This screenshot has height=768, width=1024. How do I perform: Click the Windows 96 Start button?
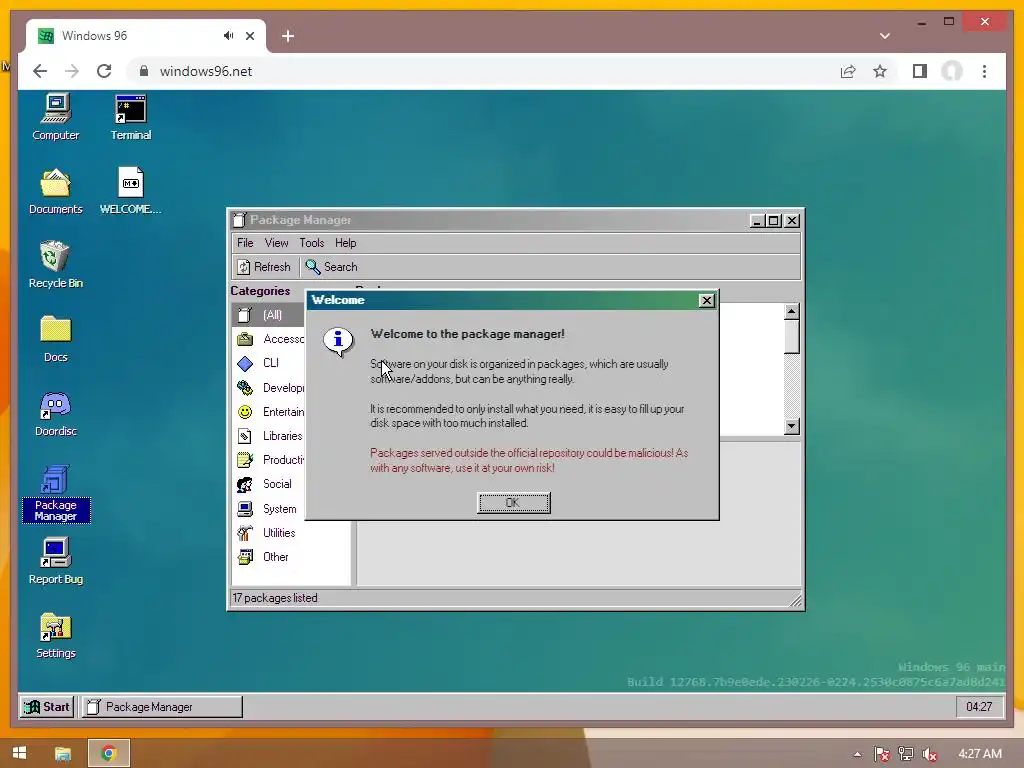(x=47, y=707)
